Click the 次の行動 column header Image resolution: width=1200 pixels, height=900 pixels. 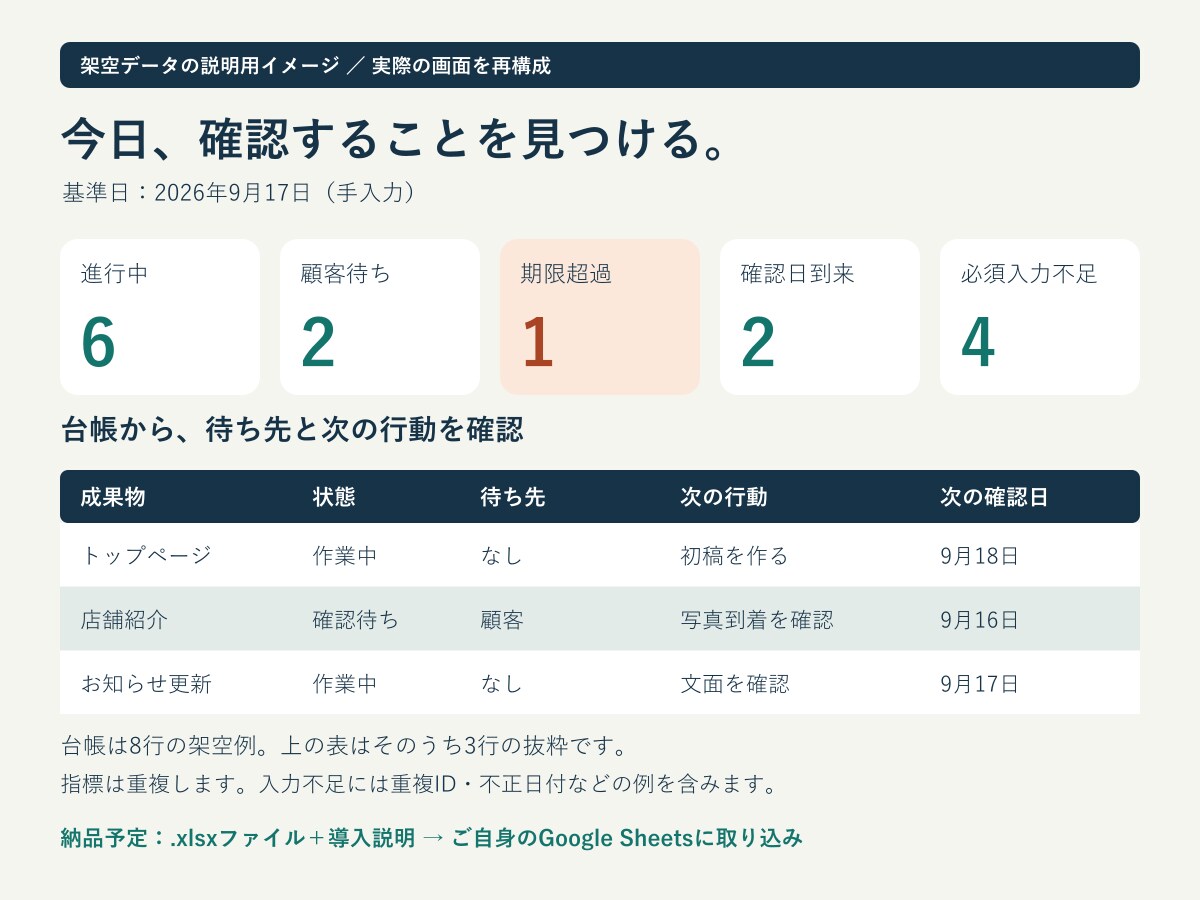[724, 497]
